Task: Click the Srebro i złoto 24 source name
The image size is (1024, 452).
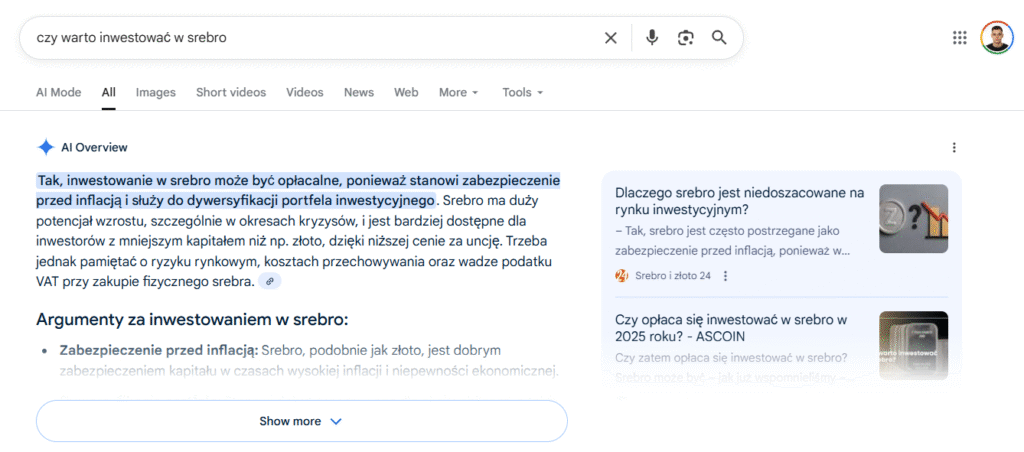Action: [673, 276]
